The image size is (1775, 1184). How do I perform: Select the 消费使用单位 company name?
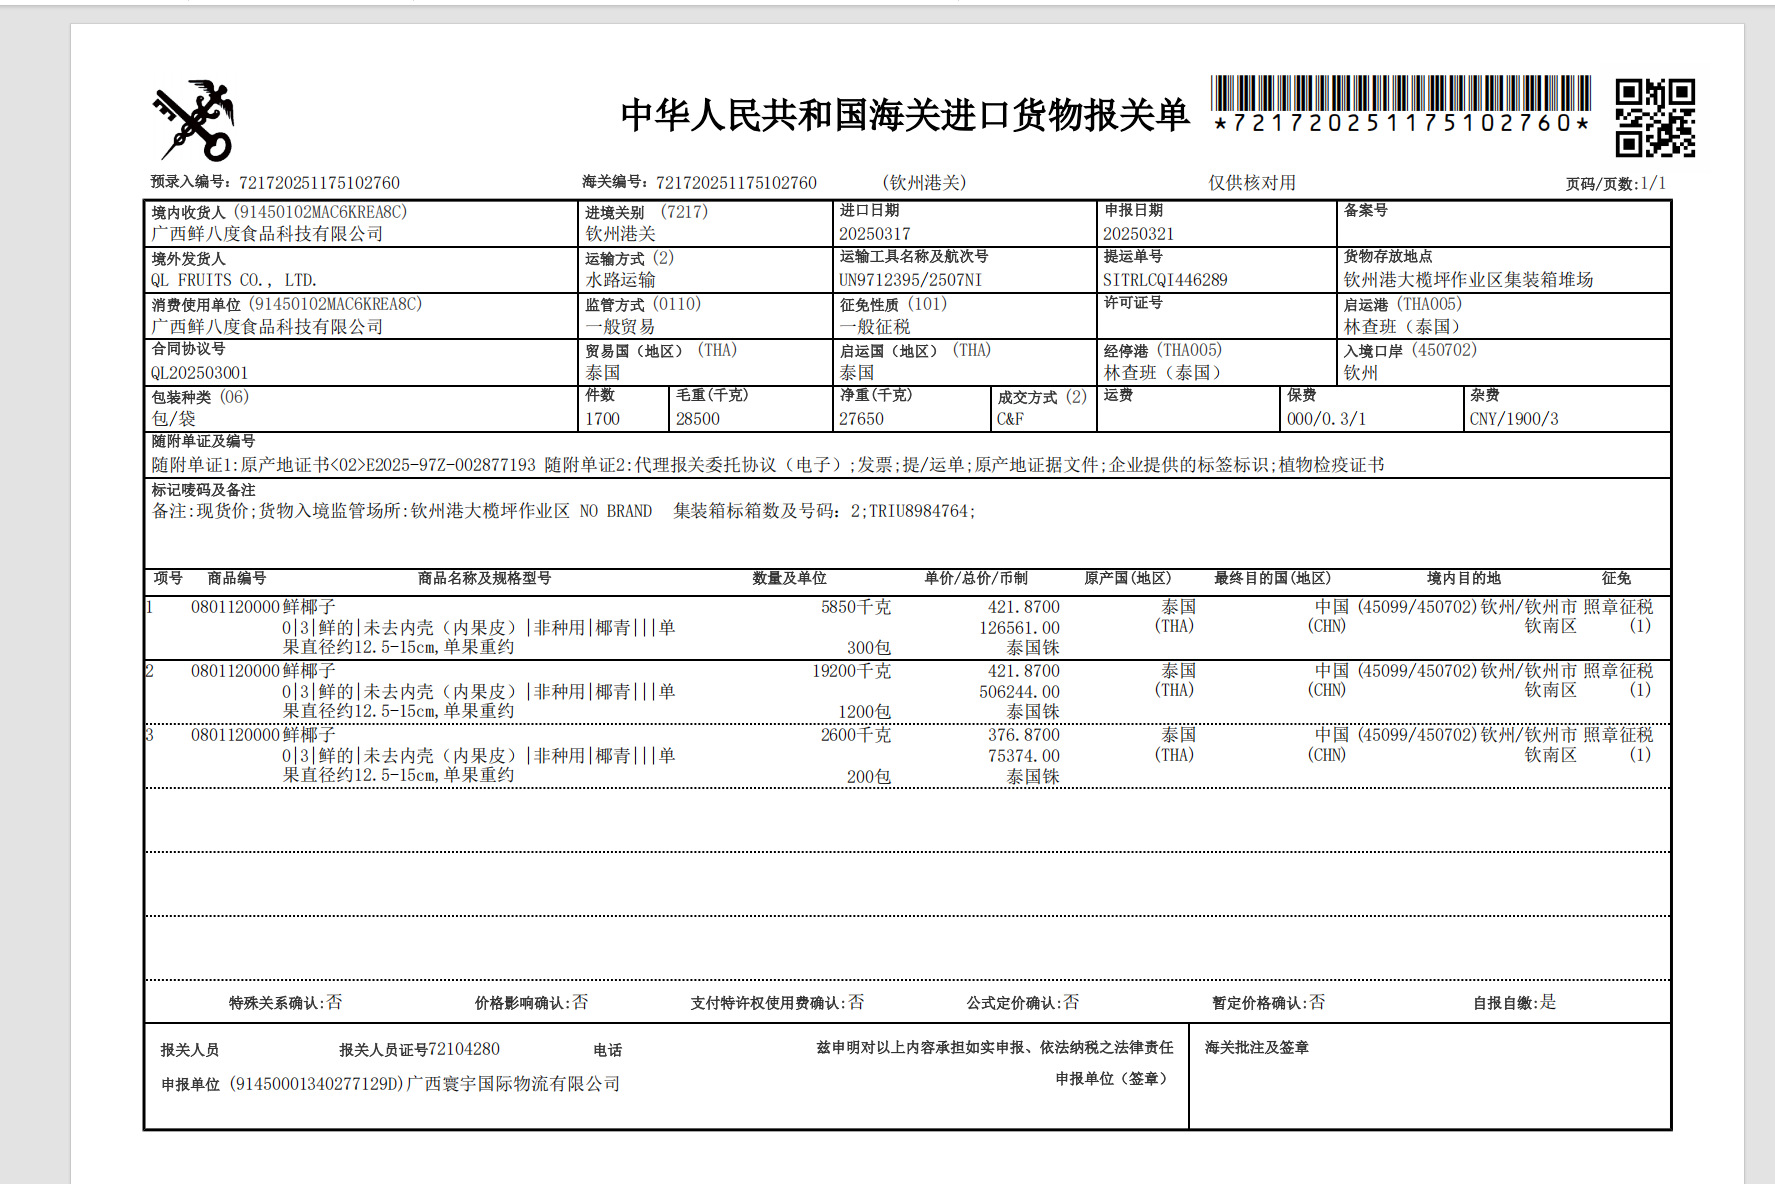pyautogui.click(x=267, y=327)
